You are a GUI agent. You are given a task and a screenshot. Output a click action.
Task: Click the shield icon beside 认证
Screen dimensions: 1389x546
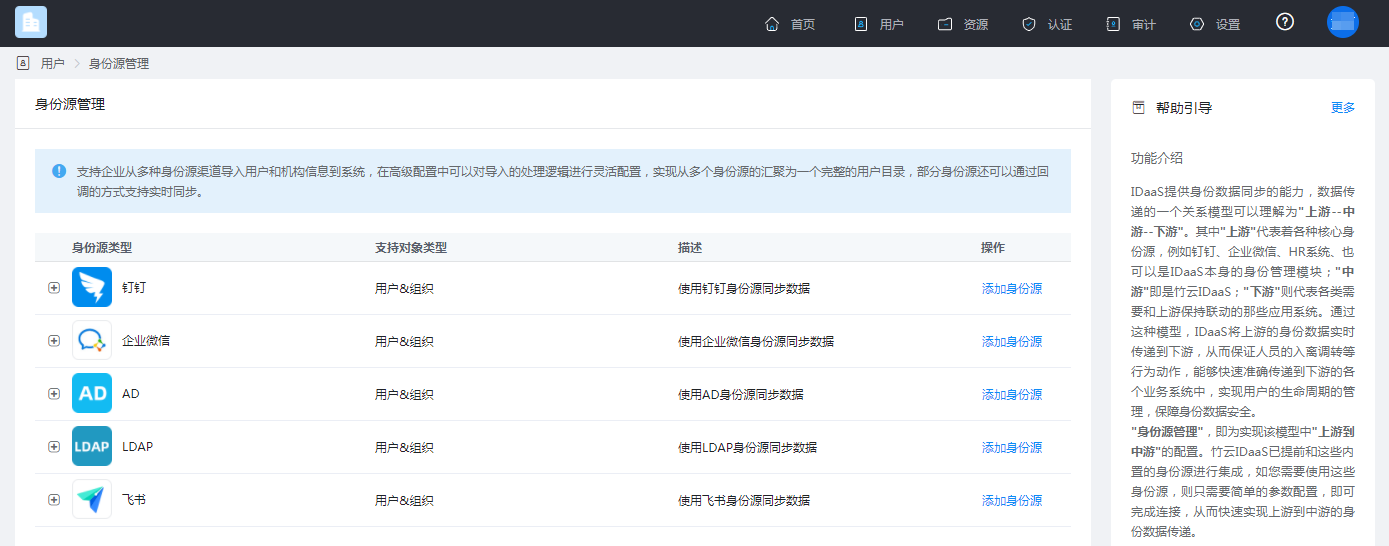point(1029,24)
